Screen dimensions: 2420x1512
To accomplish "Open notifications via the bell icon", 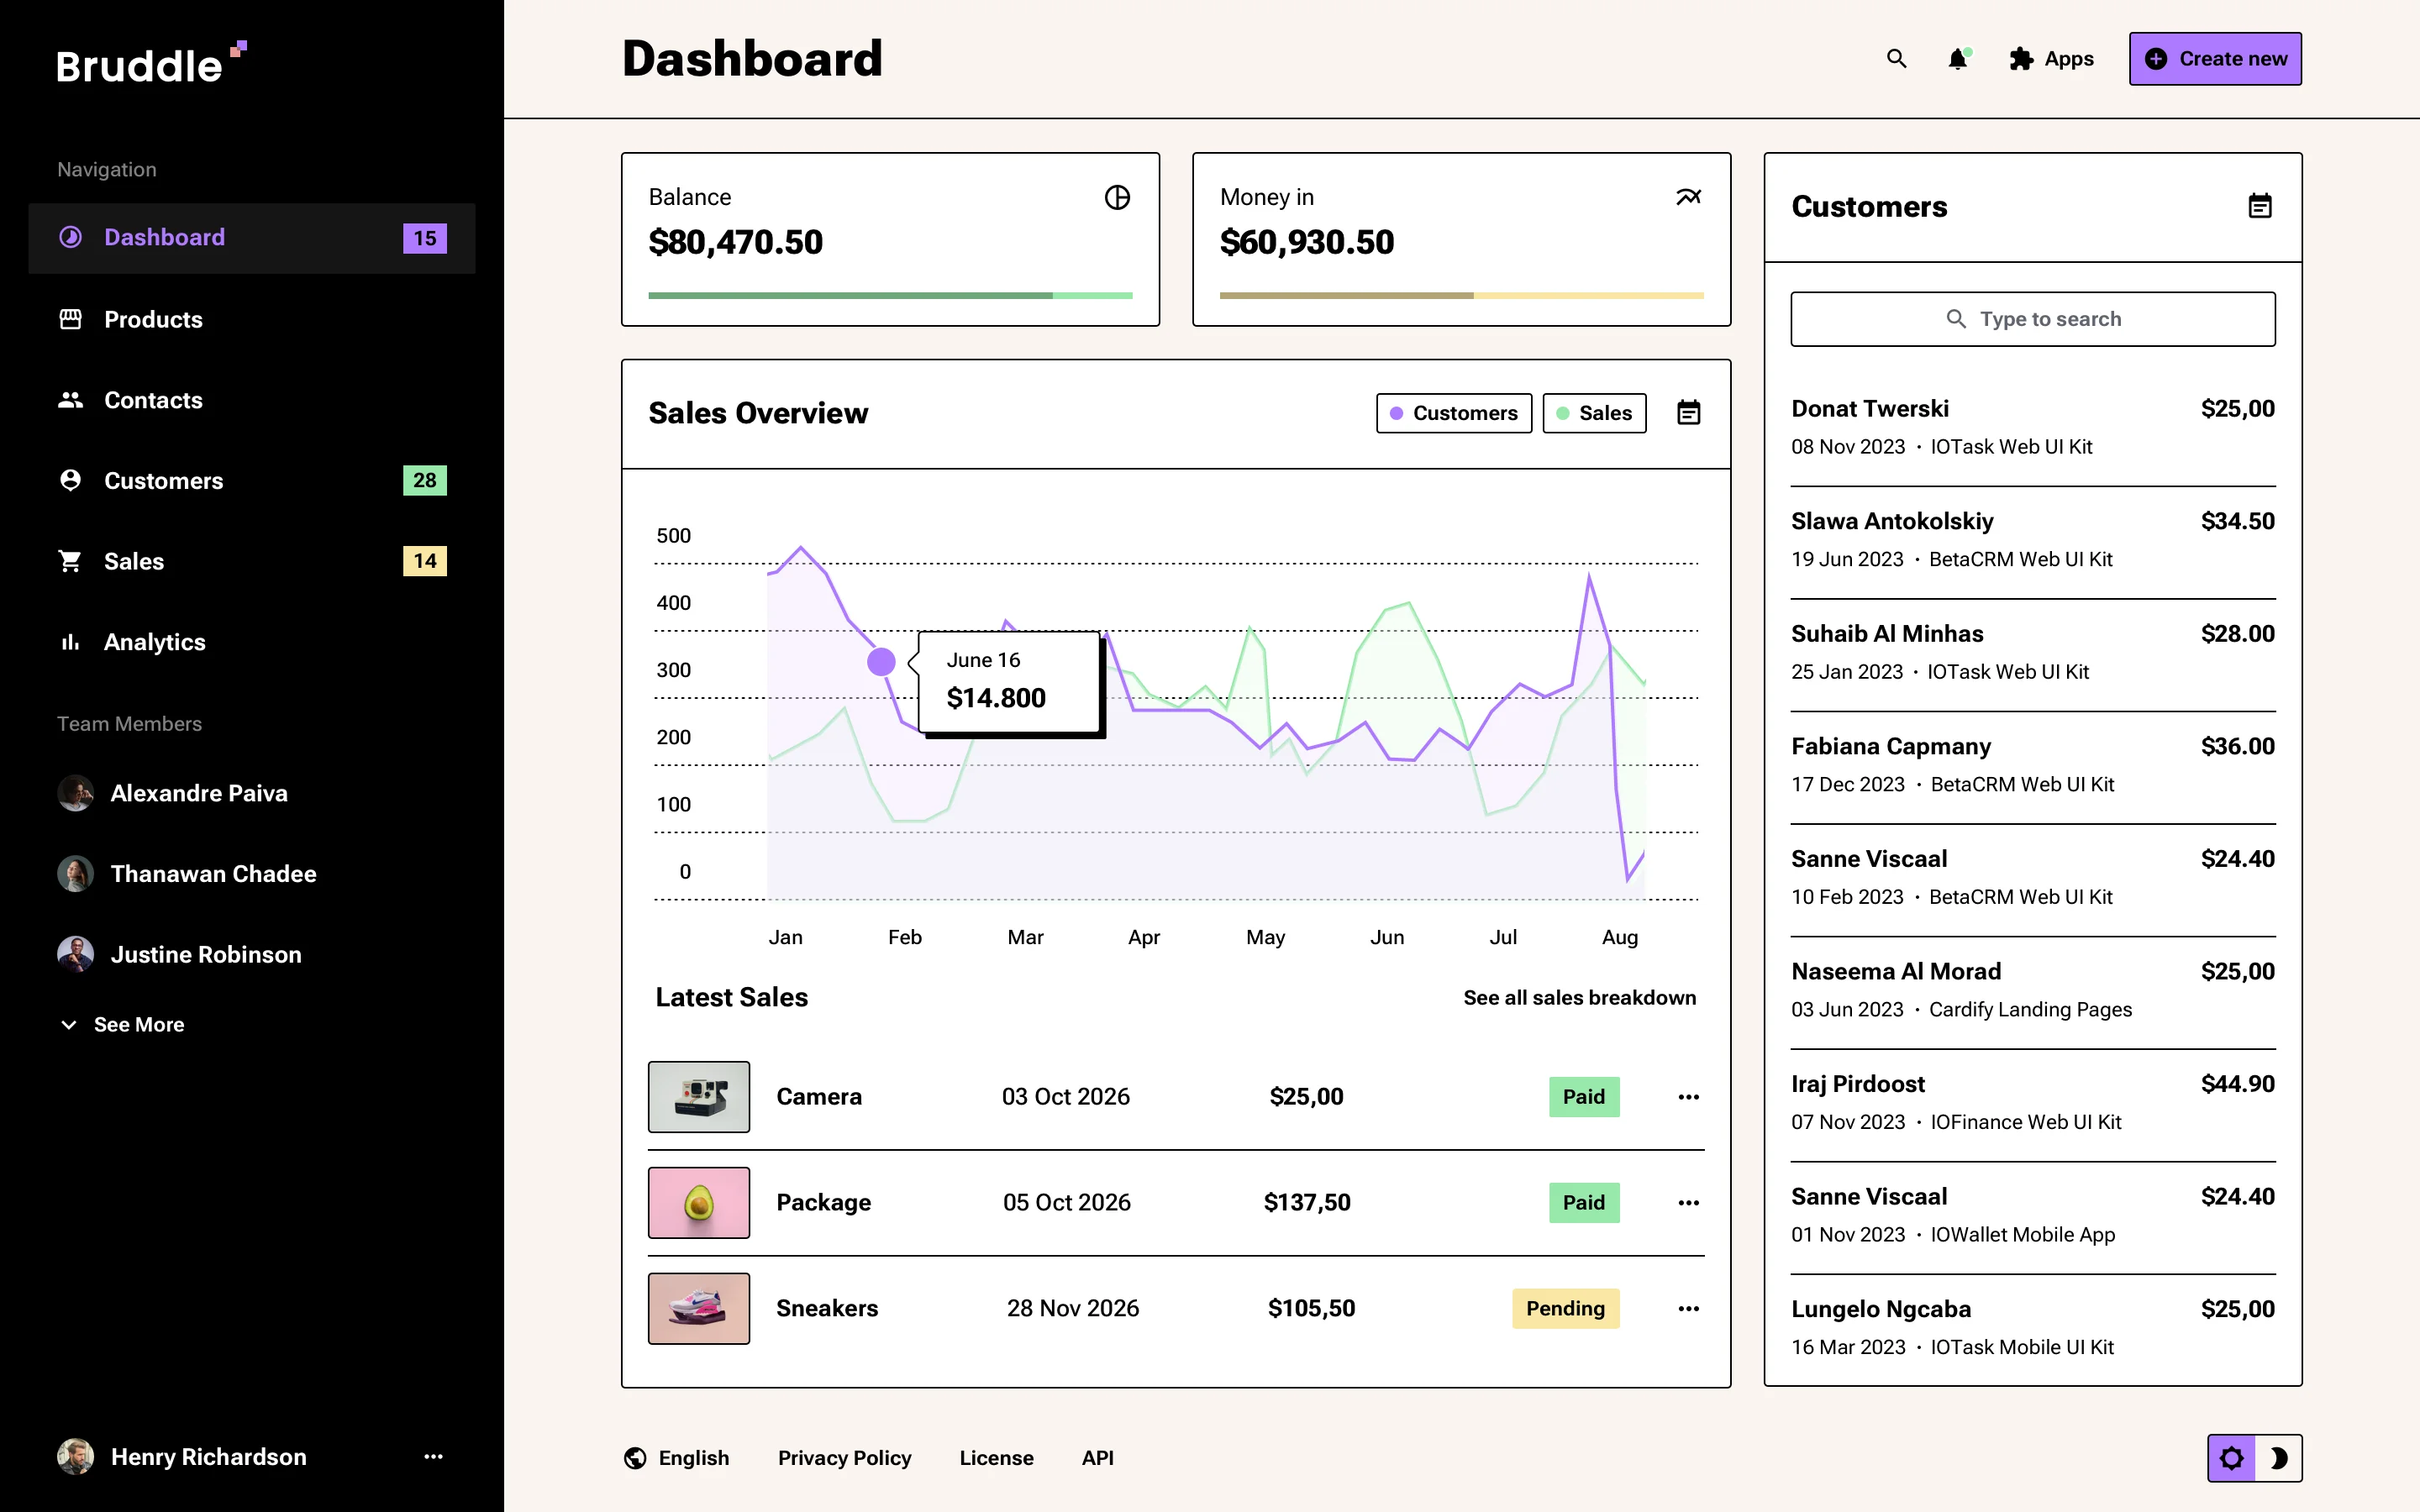I will tap(1957, 59).
